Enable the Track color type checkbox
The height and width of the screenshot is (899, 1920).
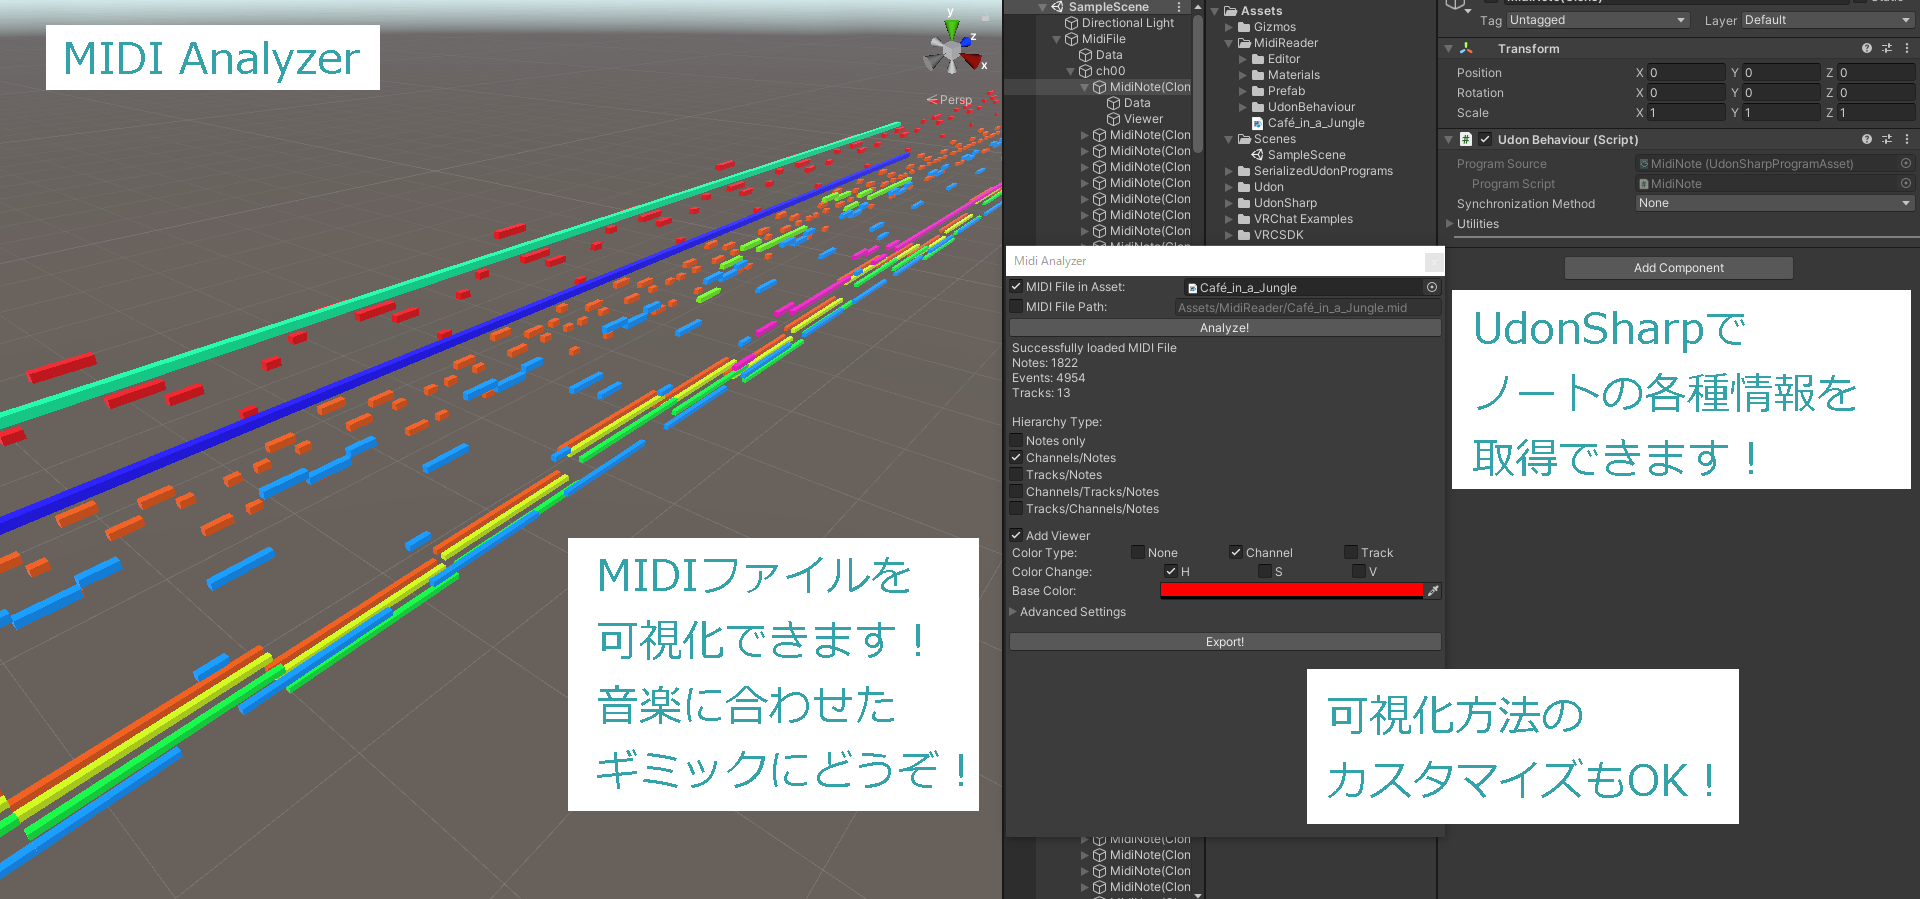point(1351,553)
